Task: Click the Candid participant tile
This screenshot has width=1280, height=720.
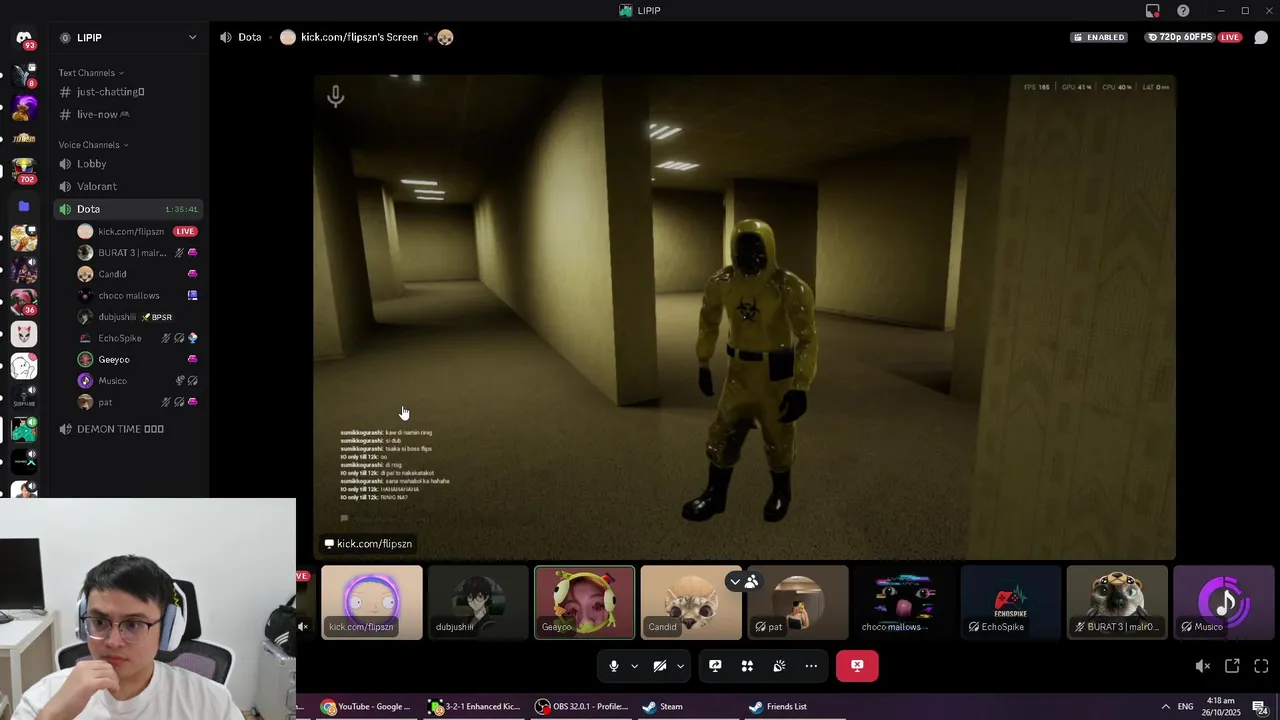Action: (691, 603)
